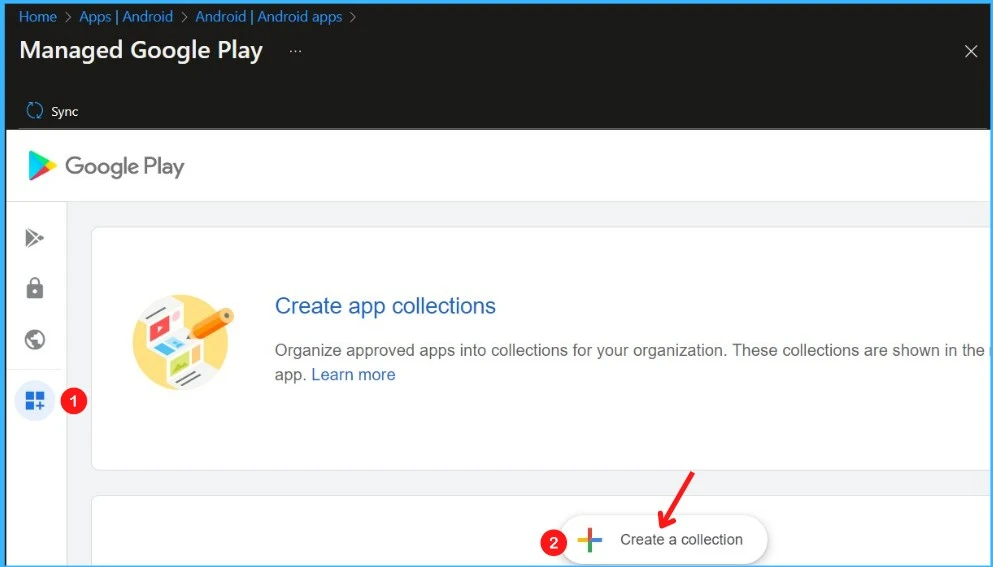The width and height of the screenshot is (993, 567).
Task: Open private apps lock icon in sidebar
Action: 34,288
